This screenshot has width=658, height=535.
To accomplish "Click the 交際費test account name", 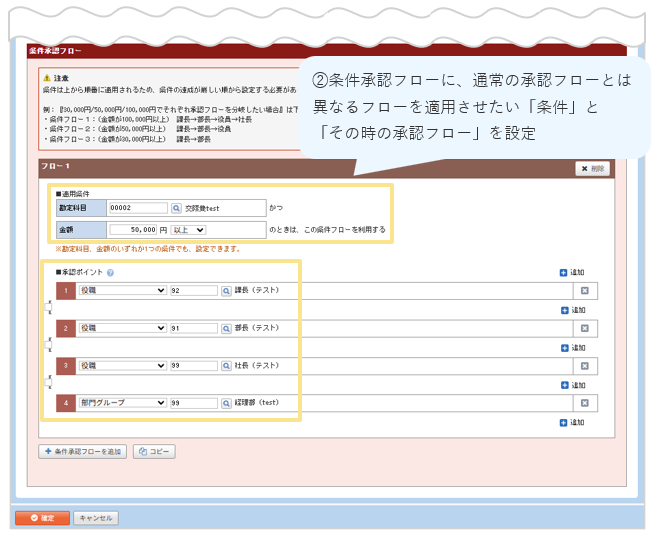I will click(202, 208).
